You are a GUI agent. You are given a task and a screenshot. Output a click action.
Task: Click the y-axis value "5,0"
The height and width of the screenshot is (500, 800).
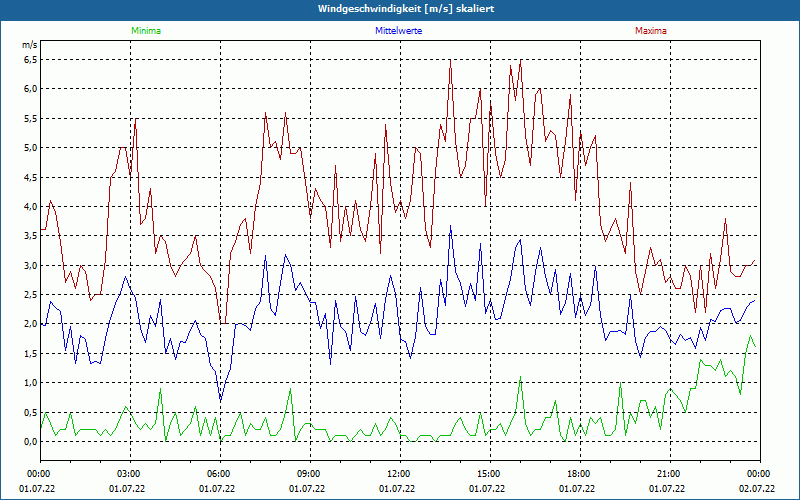click(x=31, y=148)
